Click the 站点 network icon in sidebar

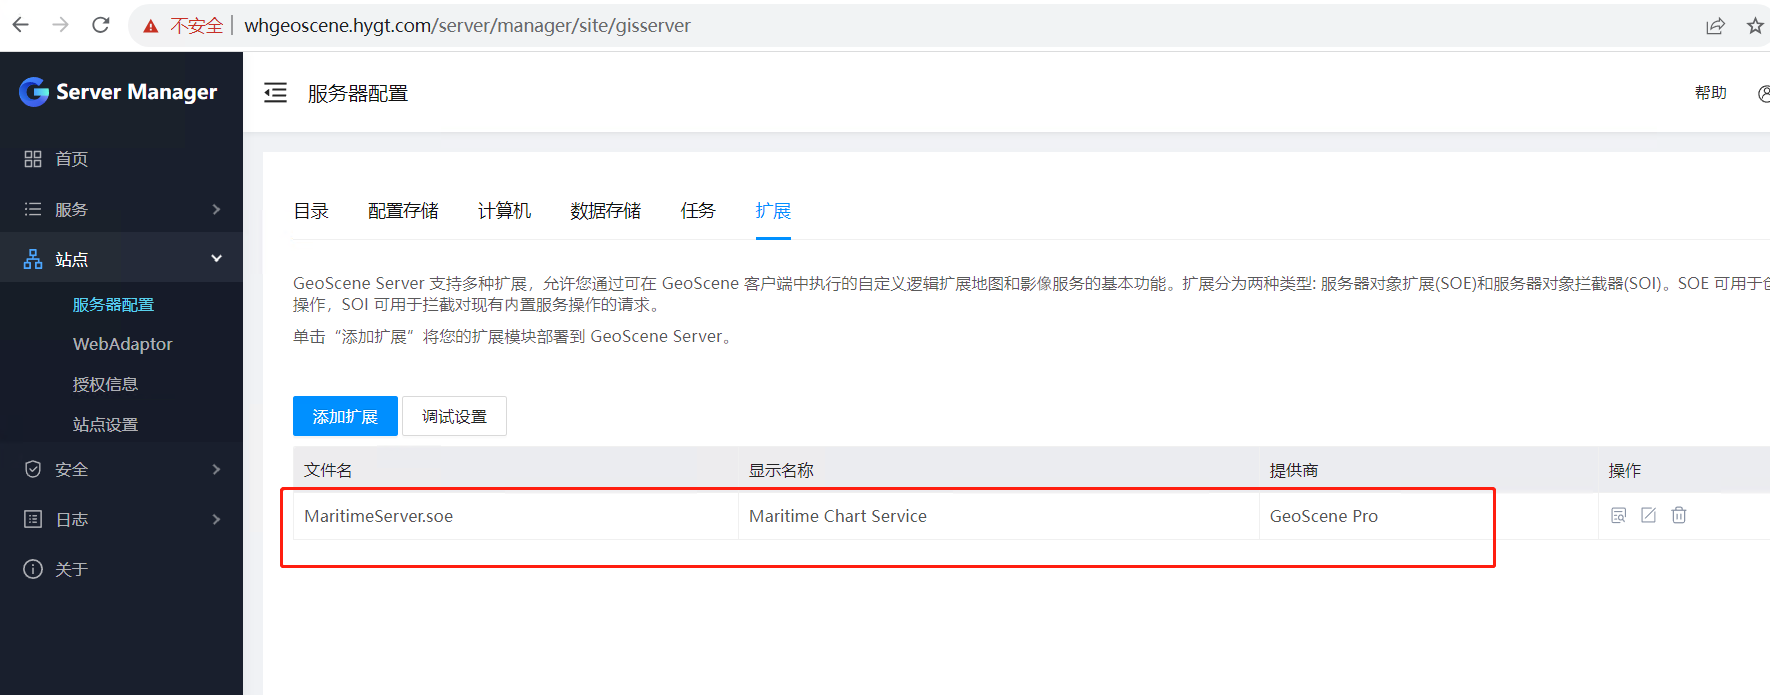[33, 259]
